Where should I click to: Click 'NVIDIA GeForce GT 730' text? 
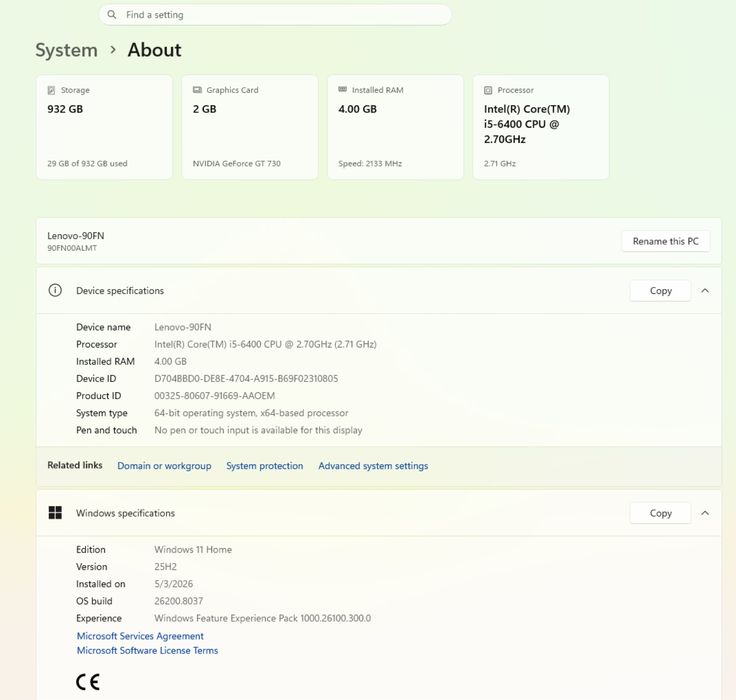point(237,163)
